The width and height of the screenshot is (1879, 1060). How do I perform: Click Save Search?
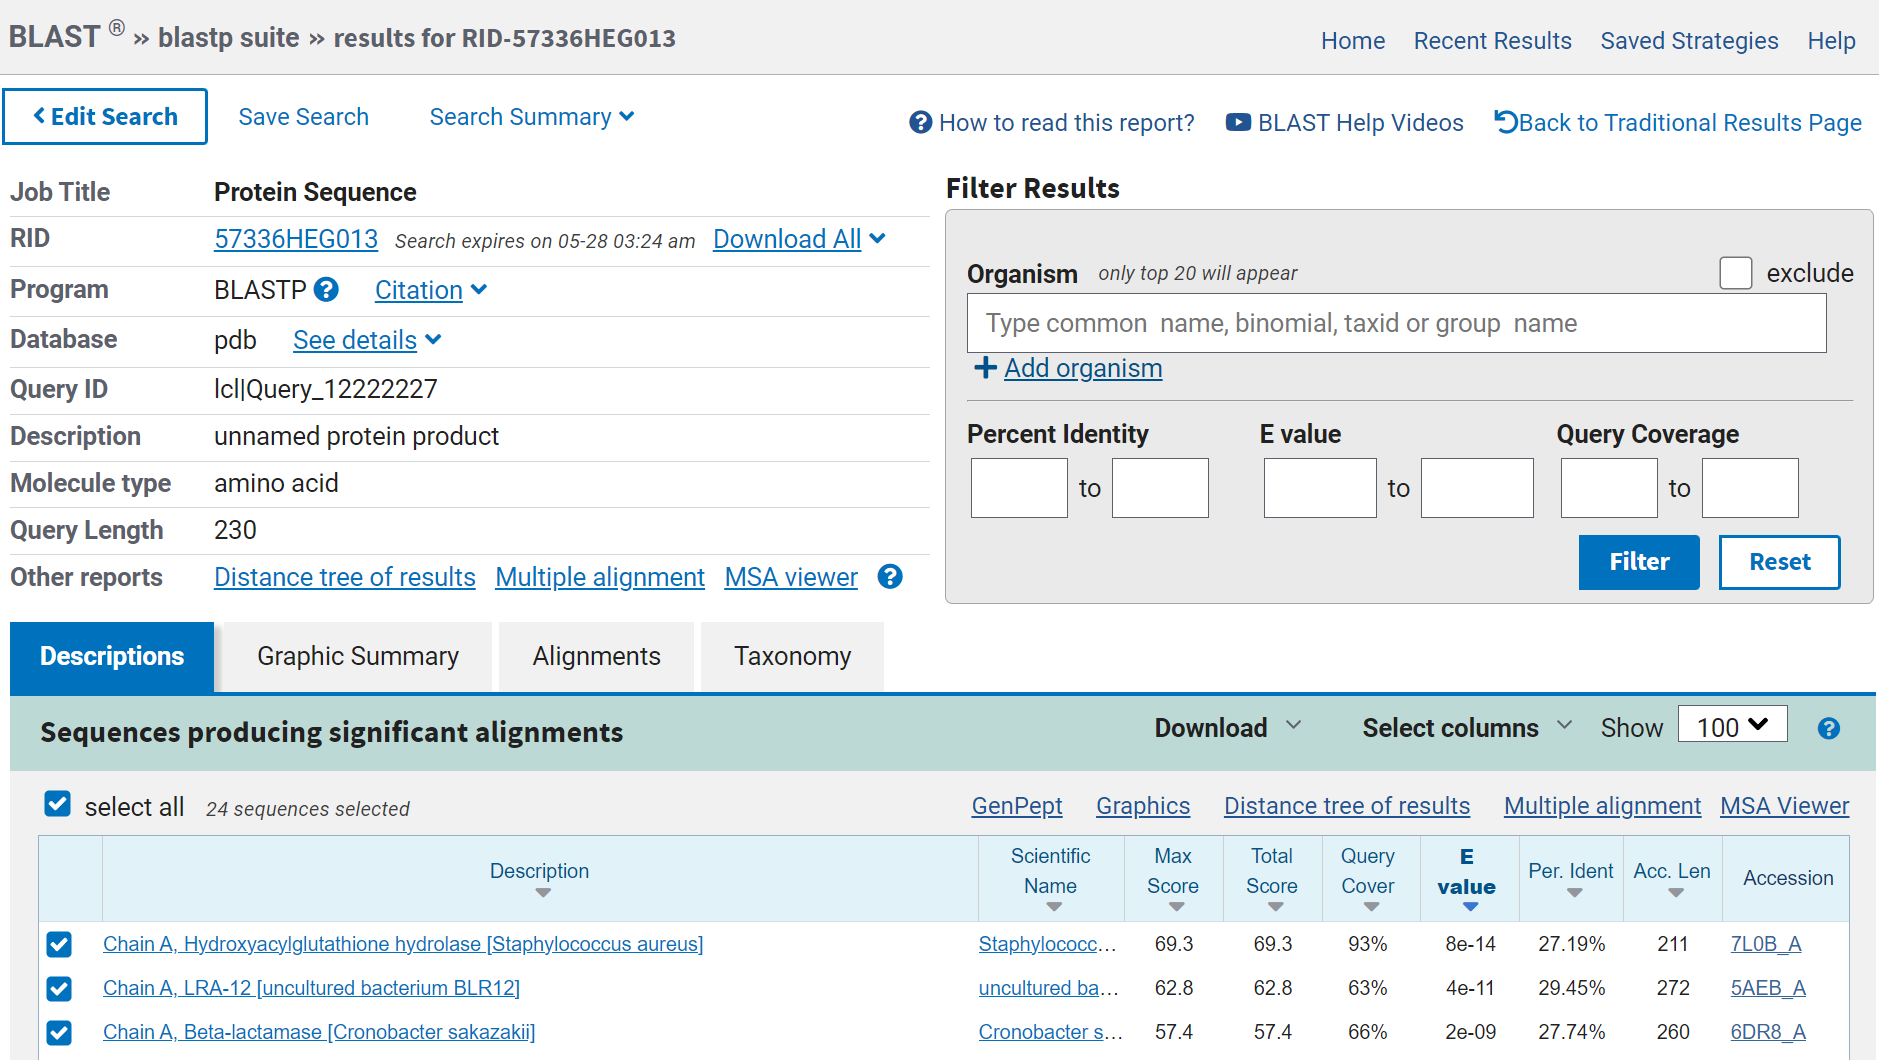(303, 117)
